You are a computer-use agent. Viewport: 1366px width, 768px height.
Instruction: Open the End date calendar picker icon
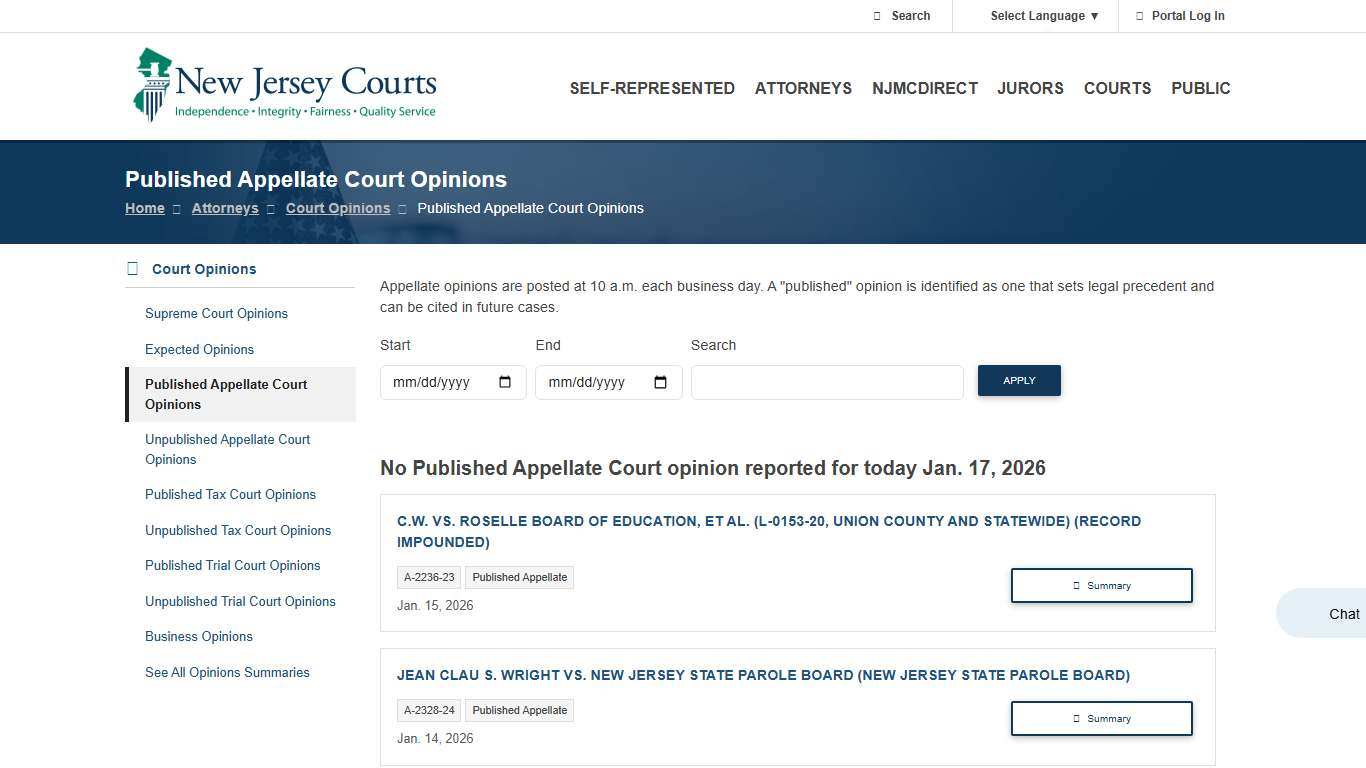pyautogui.click(x=660, y=381)
